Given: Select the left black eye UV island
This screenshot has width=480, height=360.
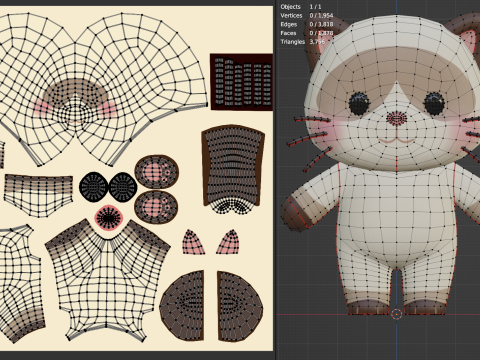Looking at the screenshot, I should (94, 187).
